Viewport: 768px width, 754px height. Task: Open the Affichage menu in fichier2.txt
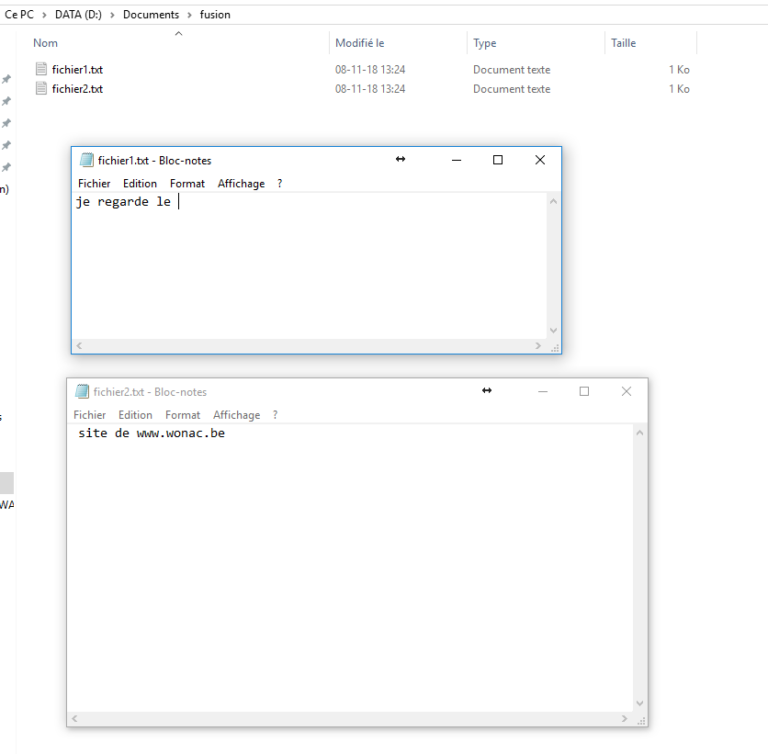(x=236, y=415)
